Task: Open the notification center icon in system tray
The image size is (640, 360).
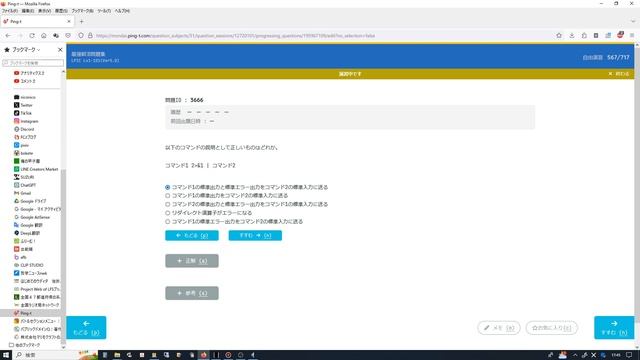Action: click(629, 355)
